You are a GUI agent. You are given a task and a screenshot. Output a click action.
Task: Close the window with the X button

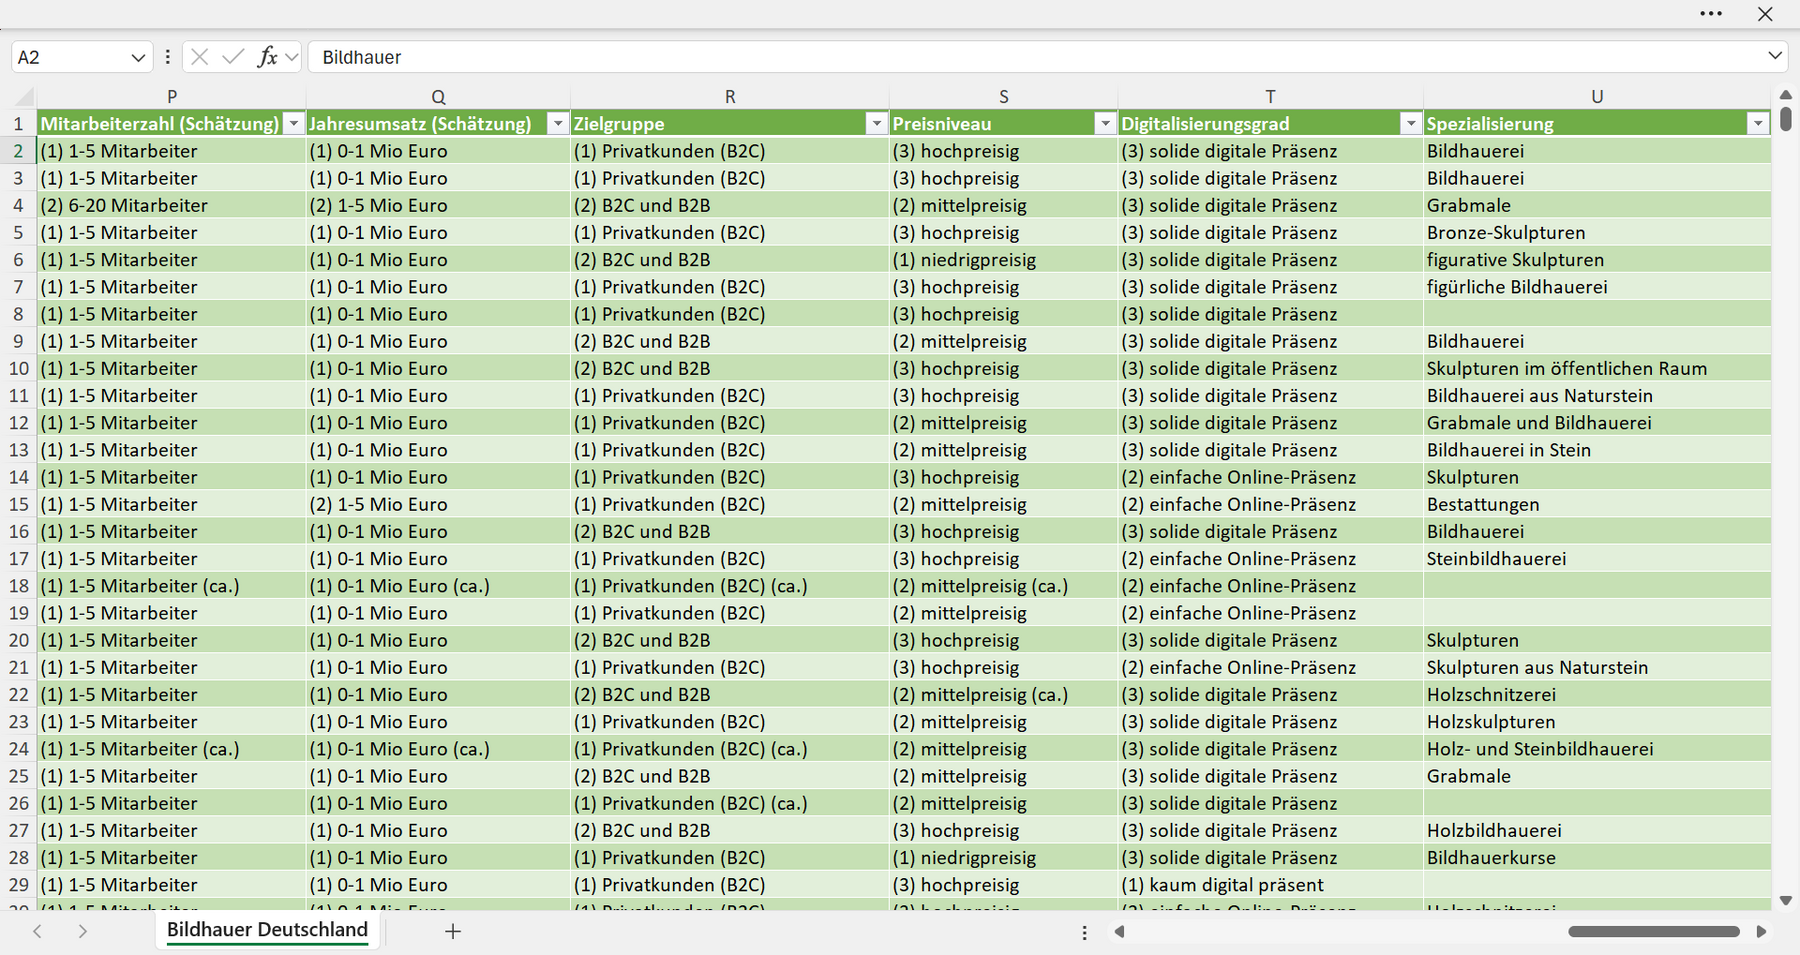pos(1765,14)
